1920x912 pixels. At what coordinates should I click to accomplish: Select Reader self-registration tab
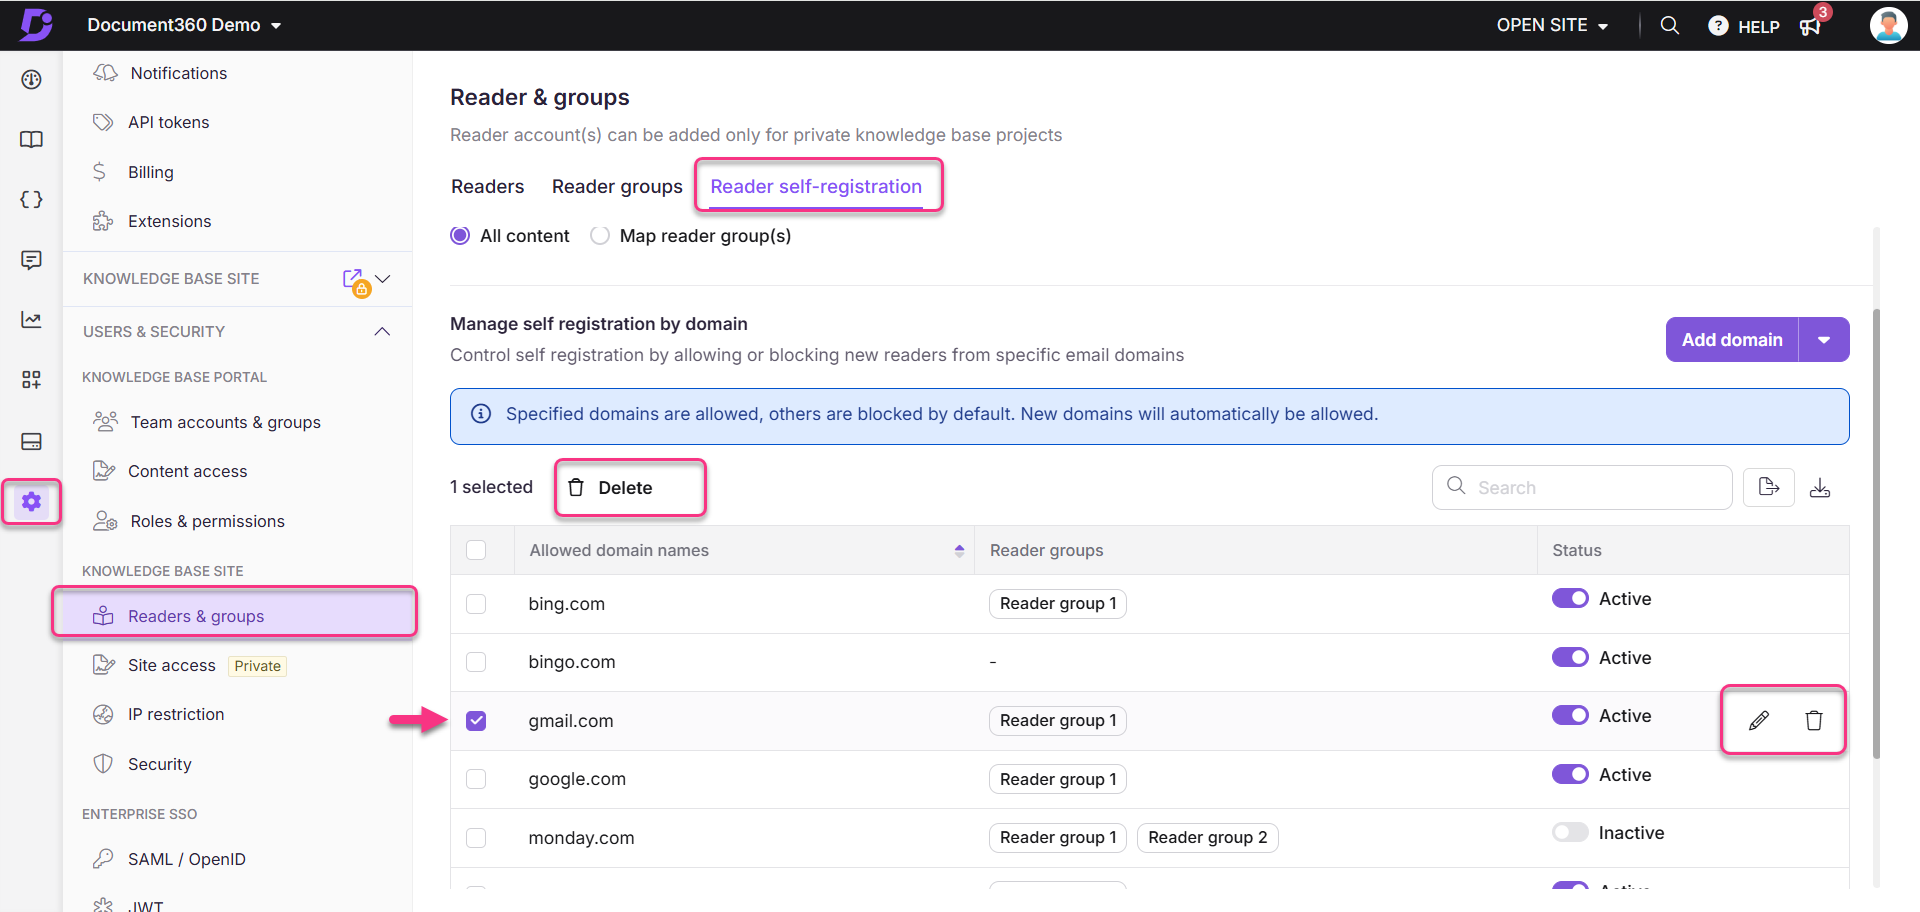(x=816, y=186)
